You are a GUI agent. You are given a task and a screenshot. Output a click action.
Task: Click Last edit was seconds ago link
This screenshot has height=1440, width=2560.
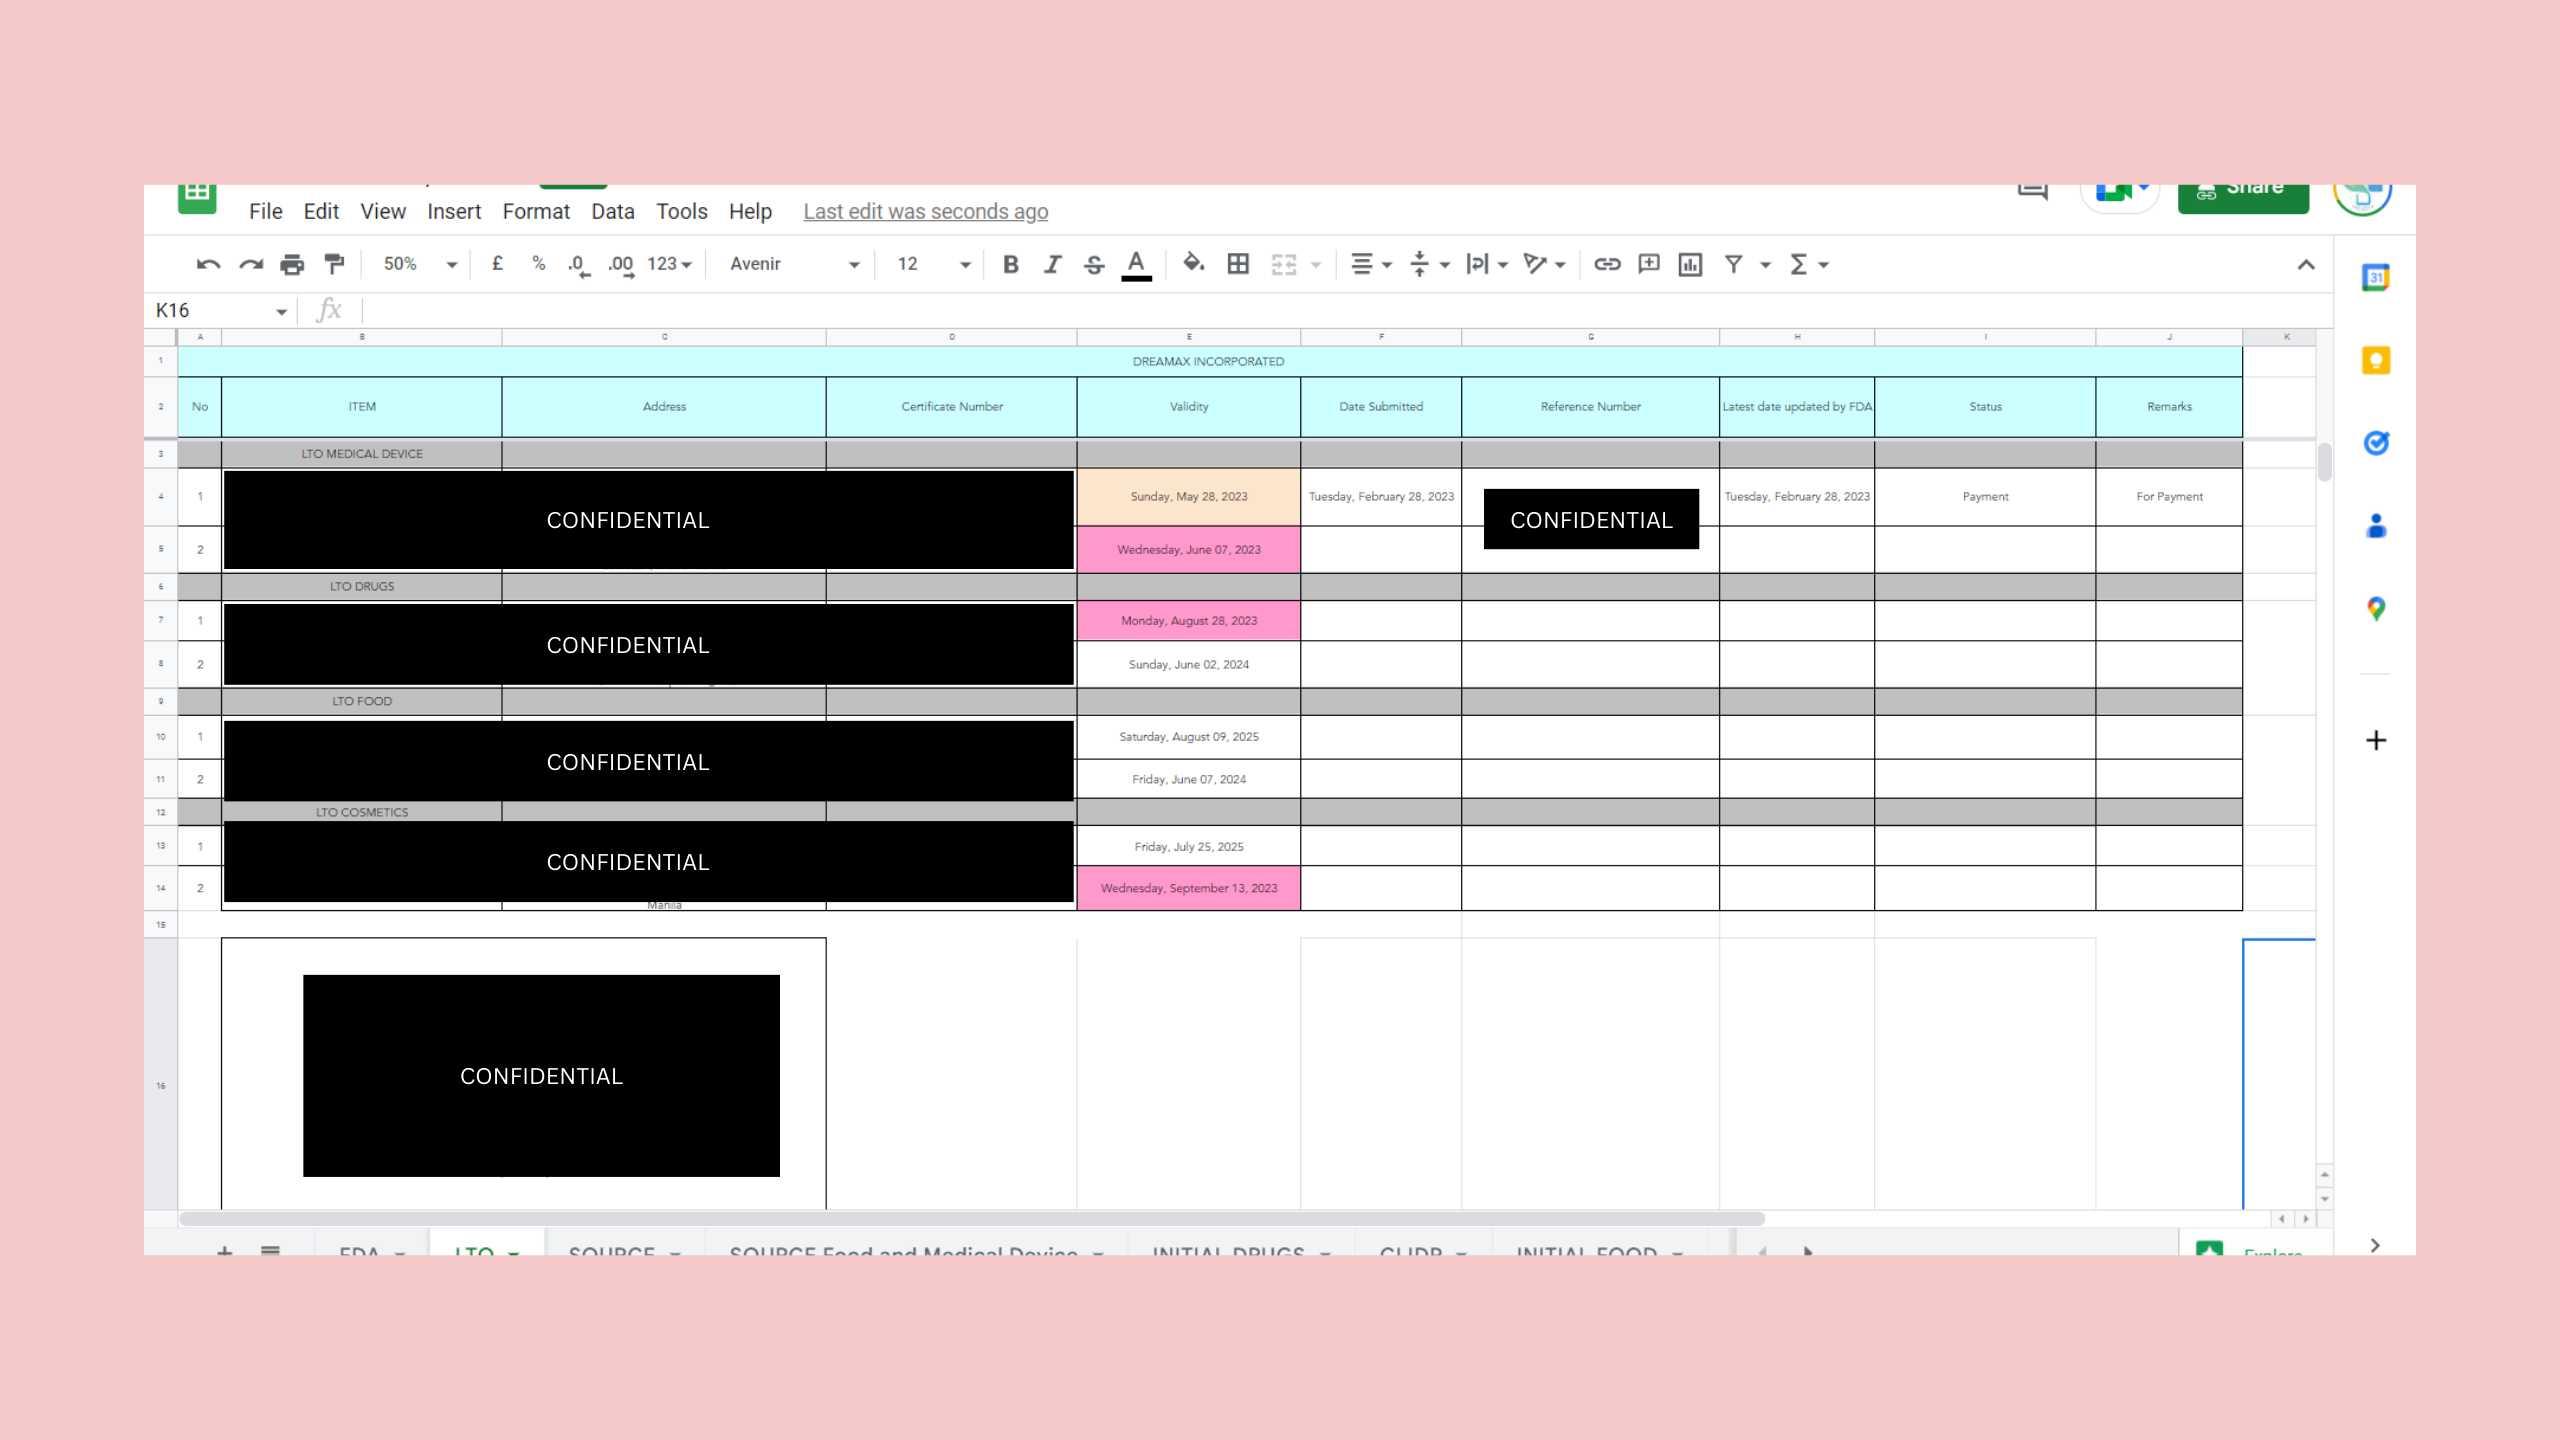925,212
